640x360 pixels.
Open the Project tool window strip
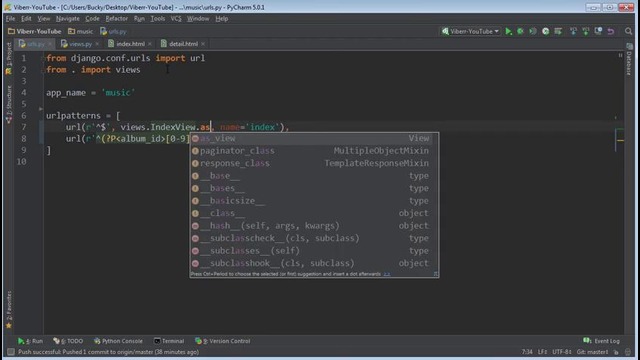(9, 59)
